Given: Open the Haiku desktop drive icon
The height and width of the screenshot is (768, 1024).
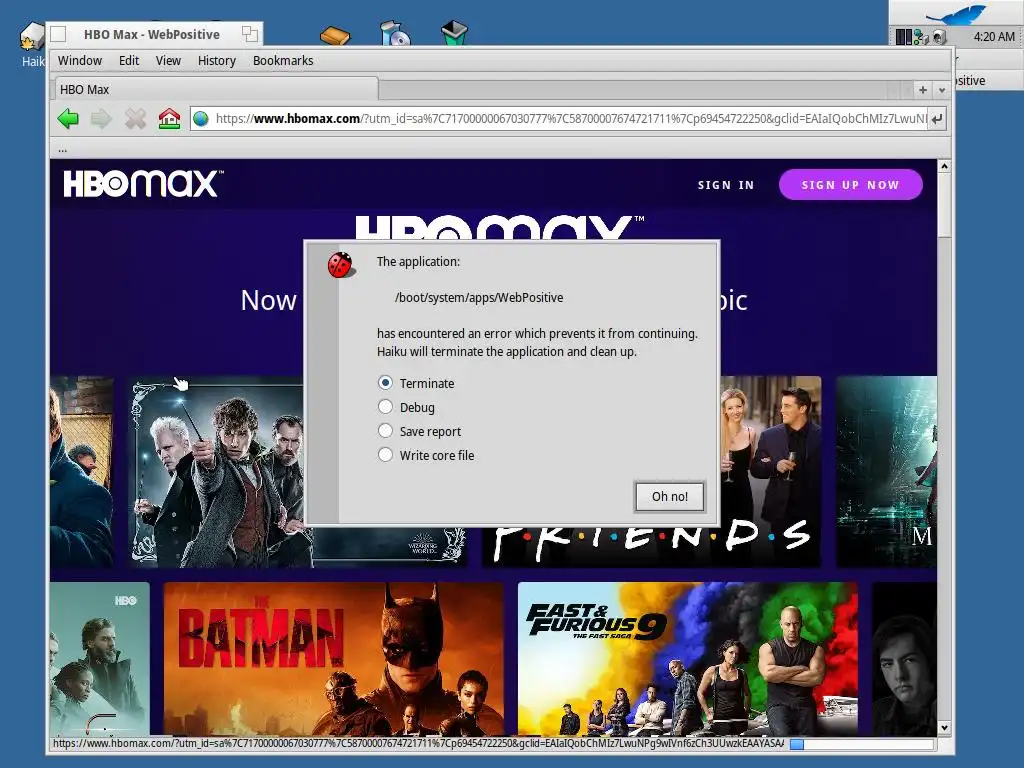Looking at the screenshot, I should pos(30,37).
